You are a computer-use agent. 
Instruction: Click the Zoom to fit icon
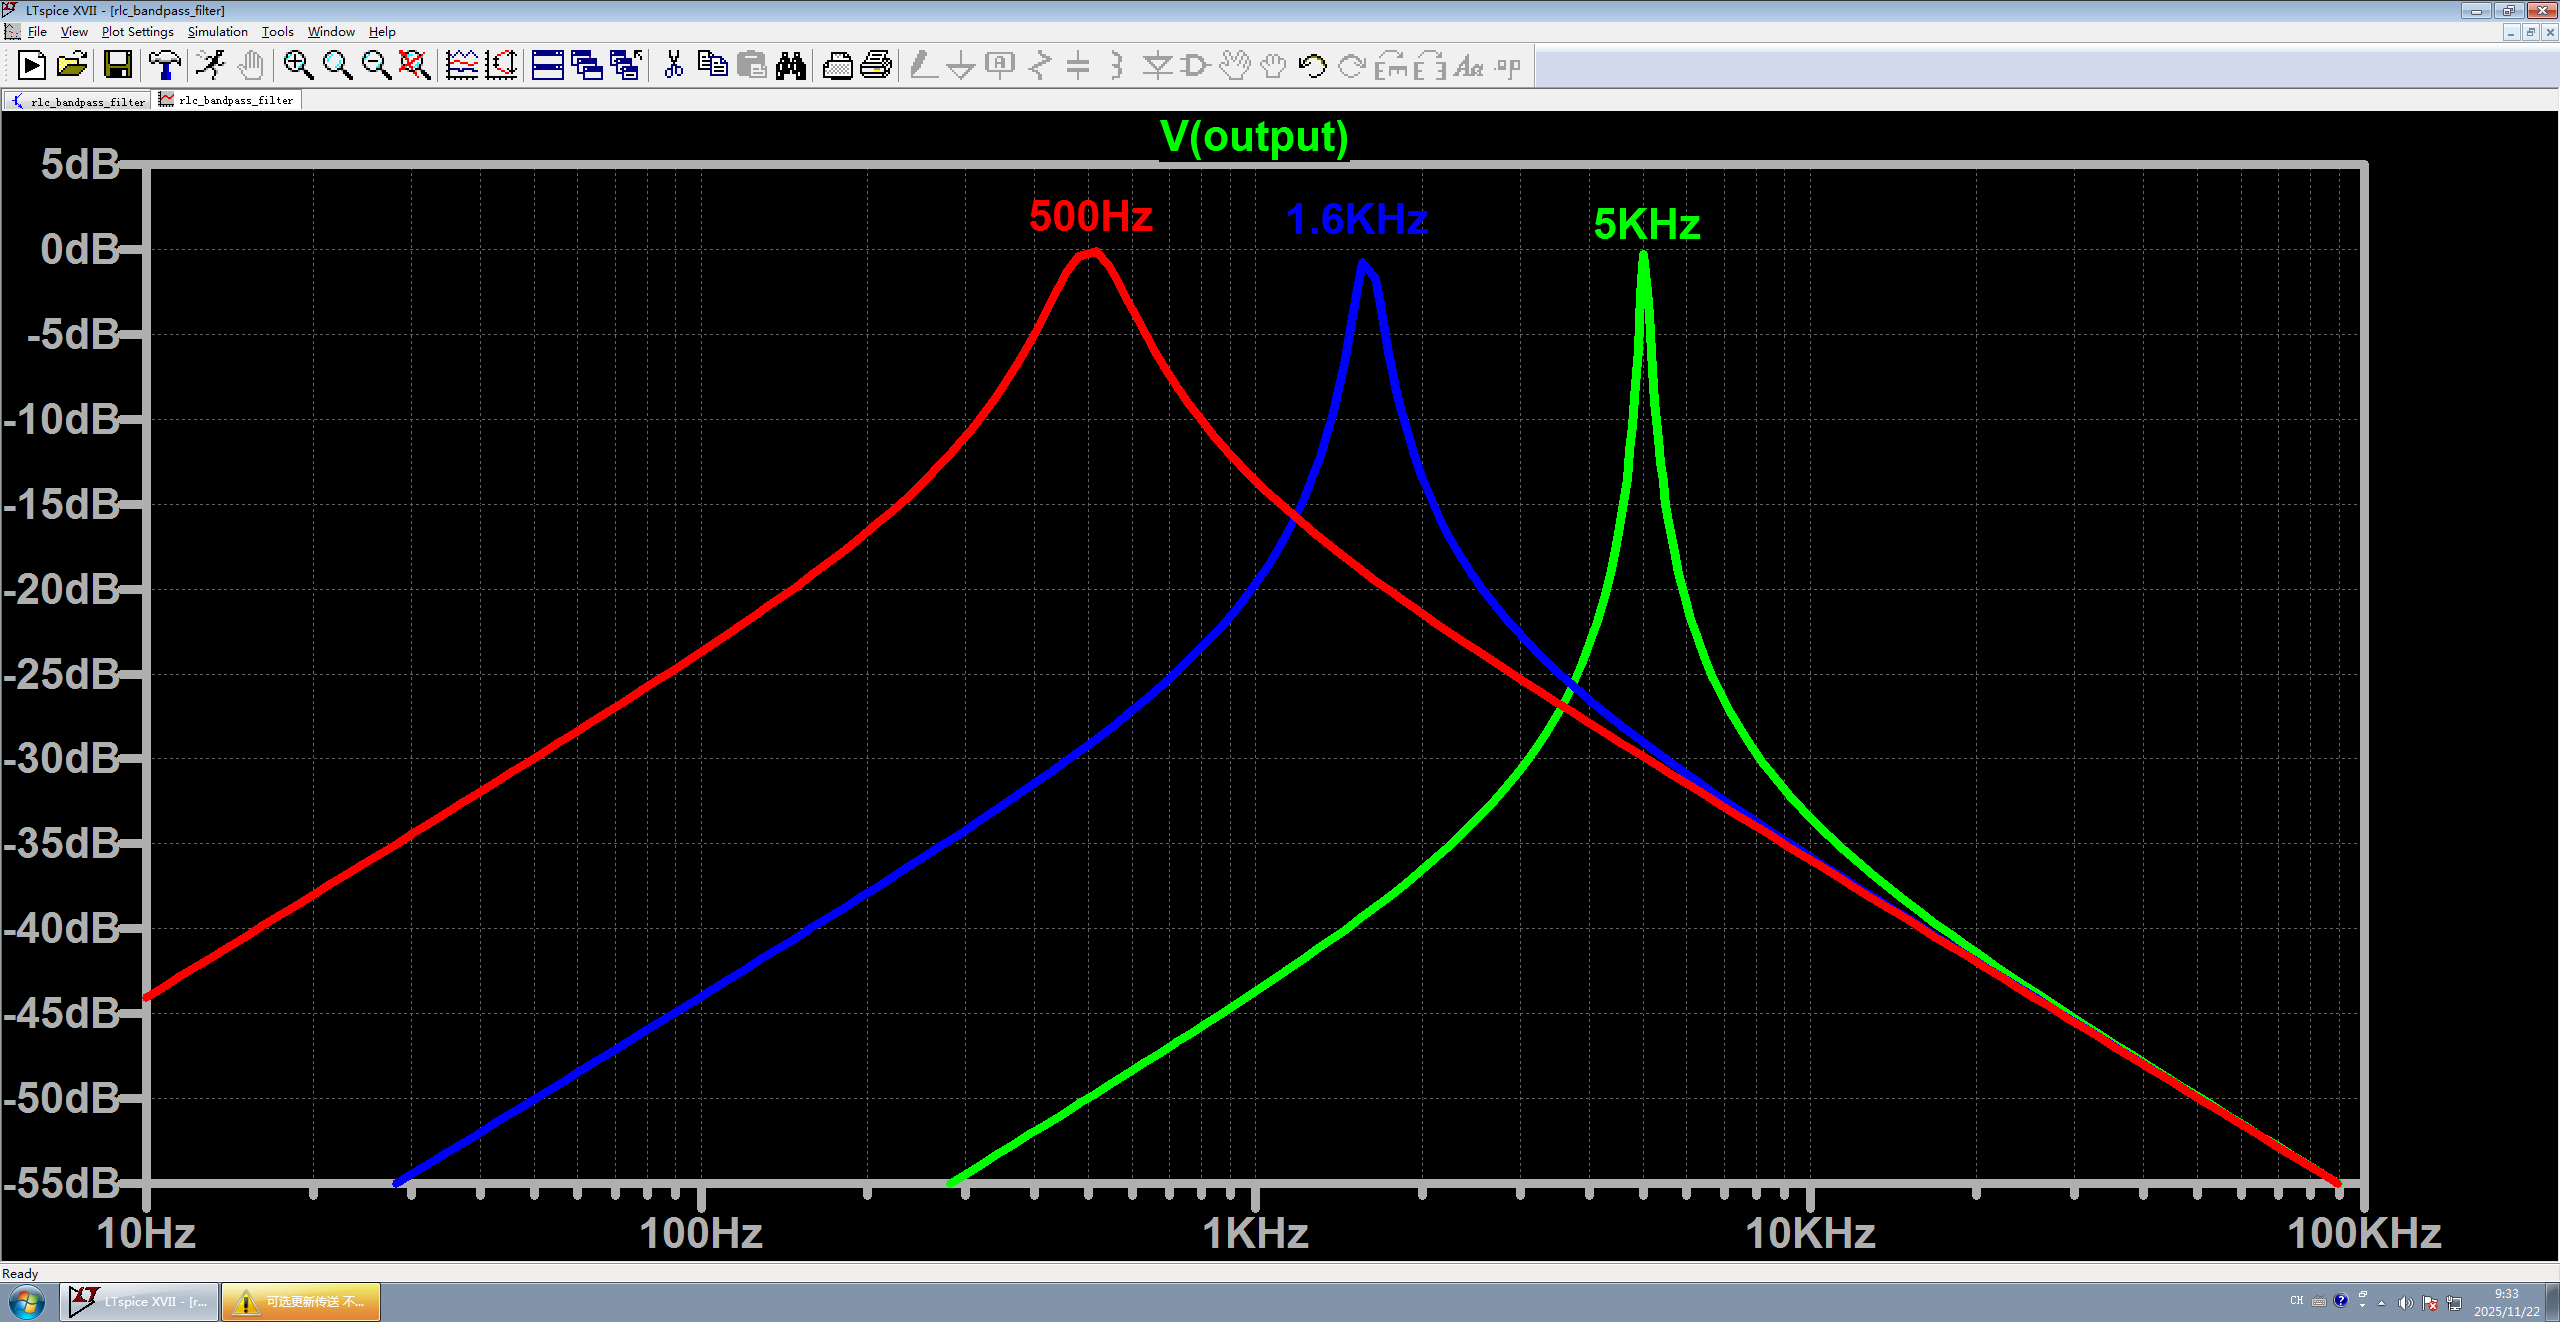pyautogui.click(x=414, y=66)
